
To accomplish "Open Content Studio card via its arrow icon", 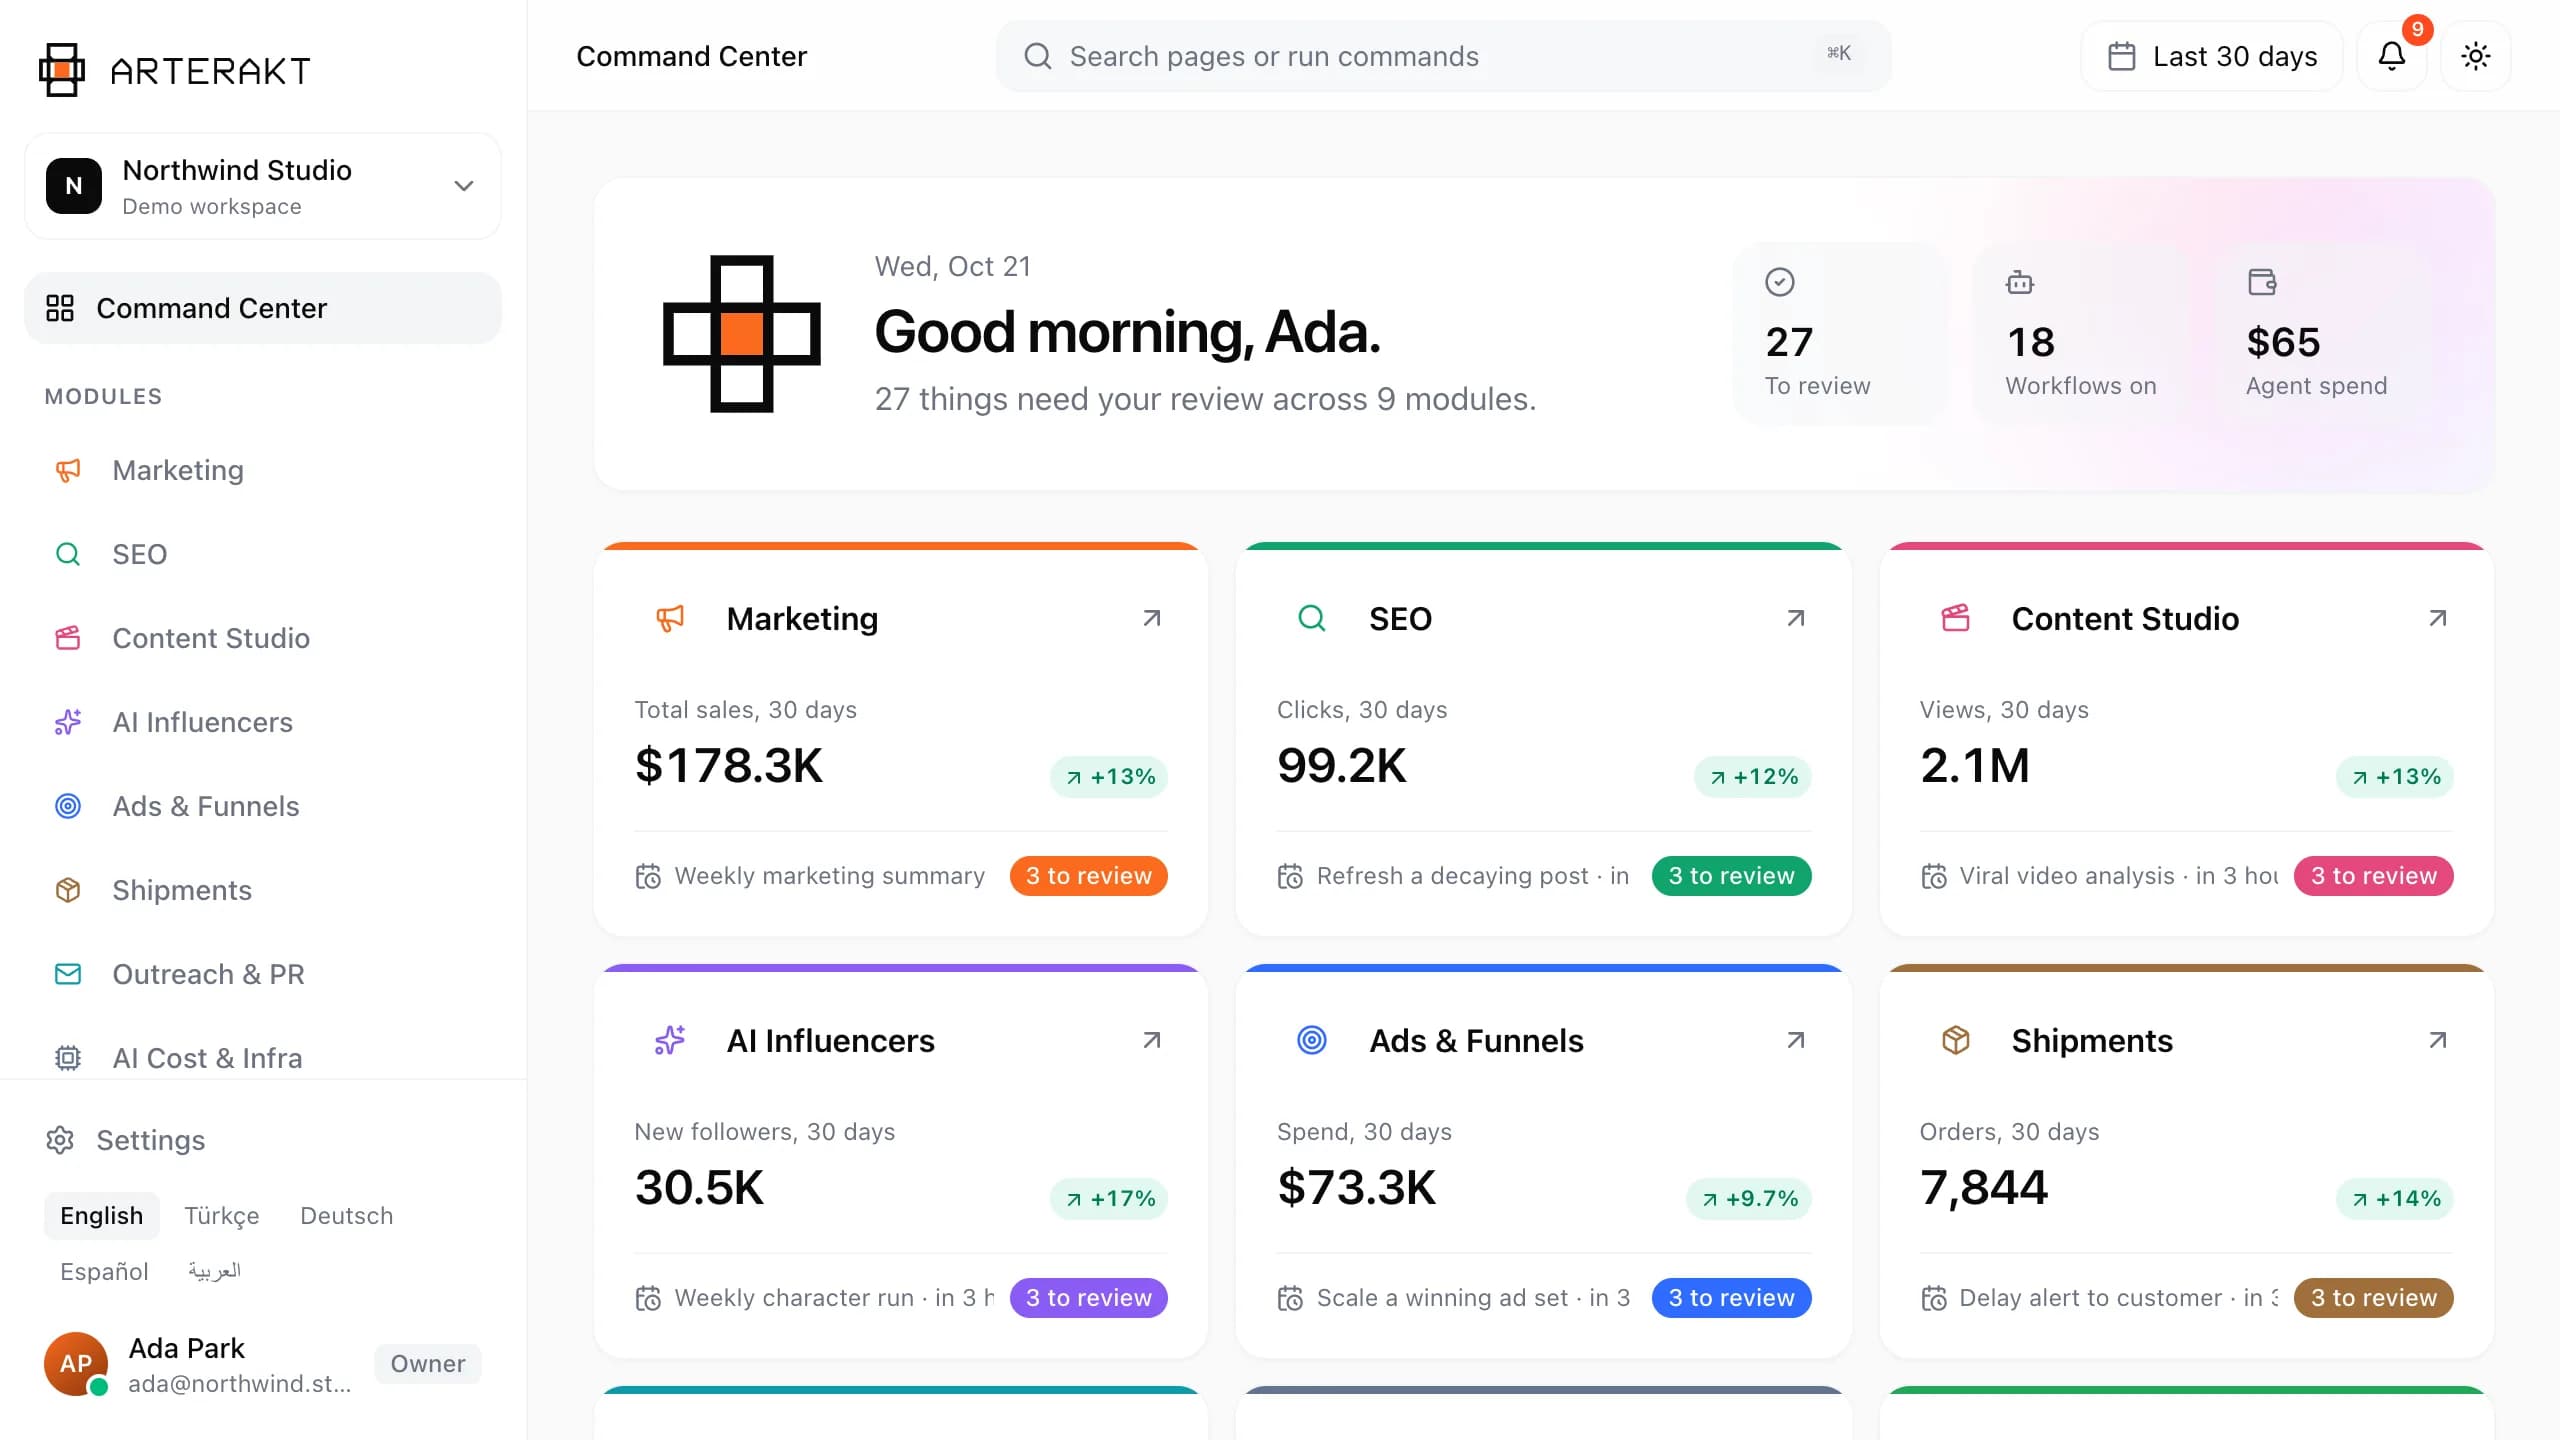I will (2438, 618).
